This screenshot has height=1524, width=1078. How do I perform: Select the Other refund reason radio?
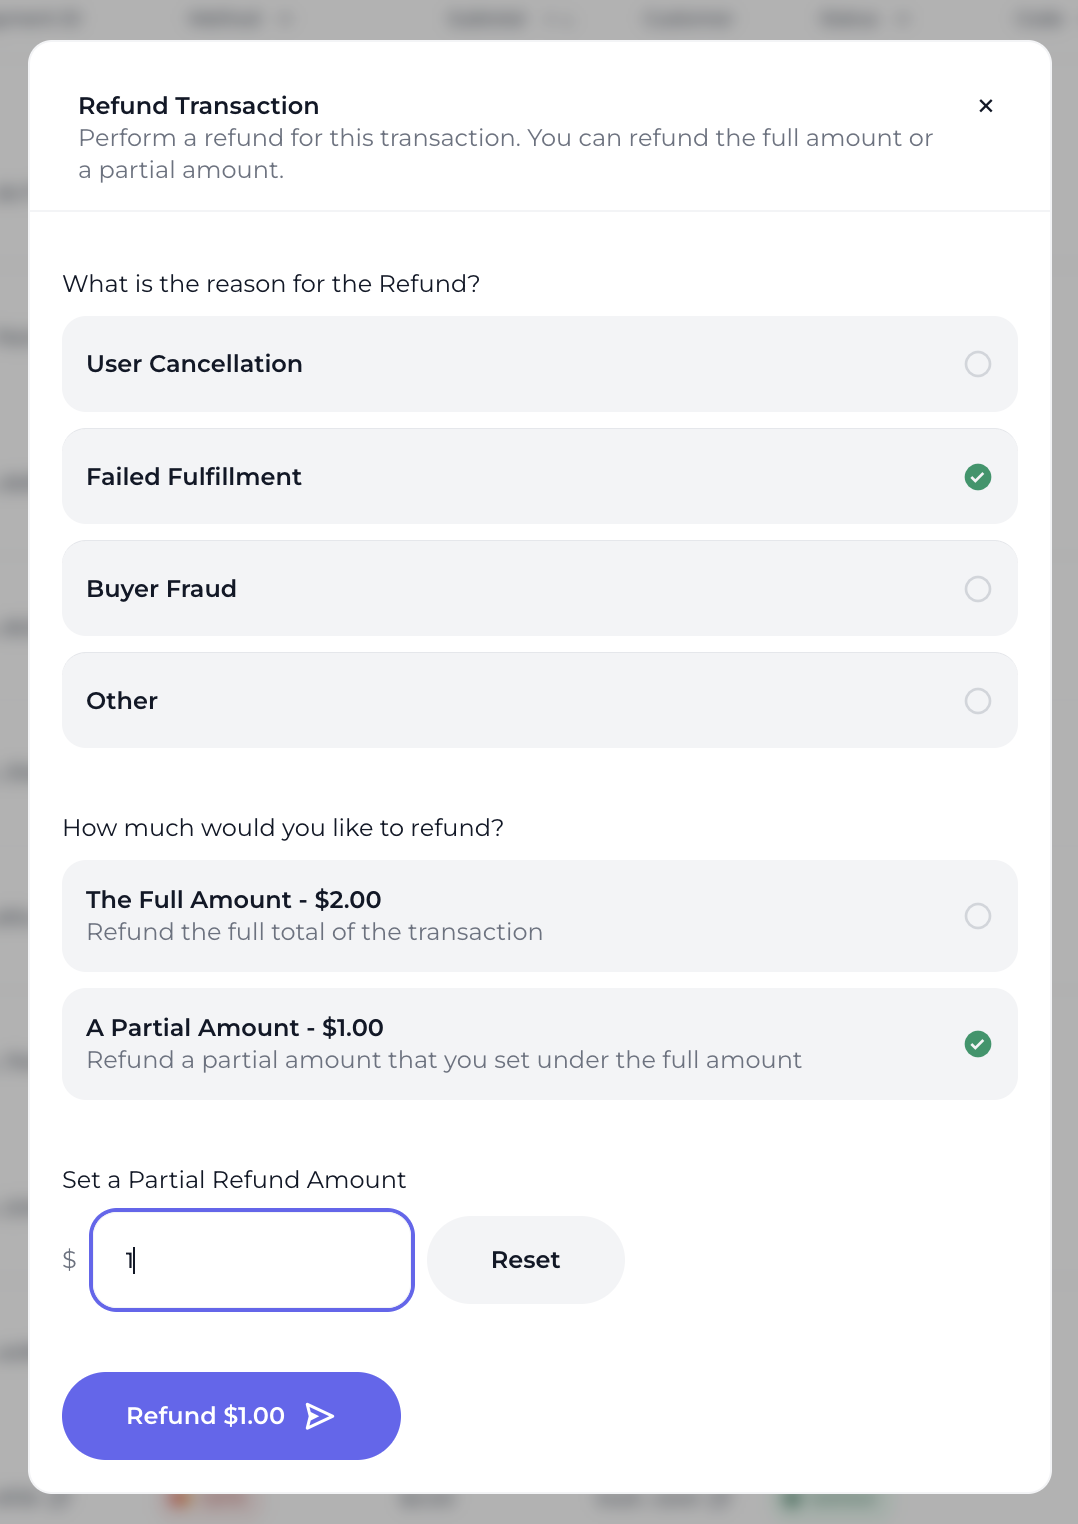click(x=977, y=701)
